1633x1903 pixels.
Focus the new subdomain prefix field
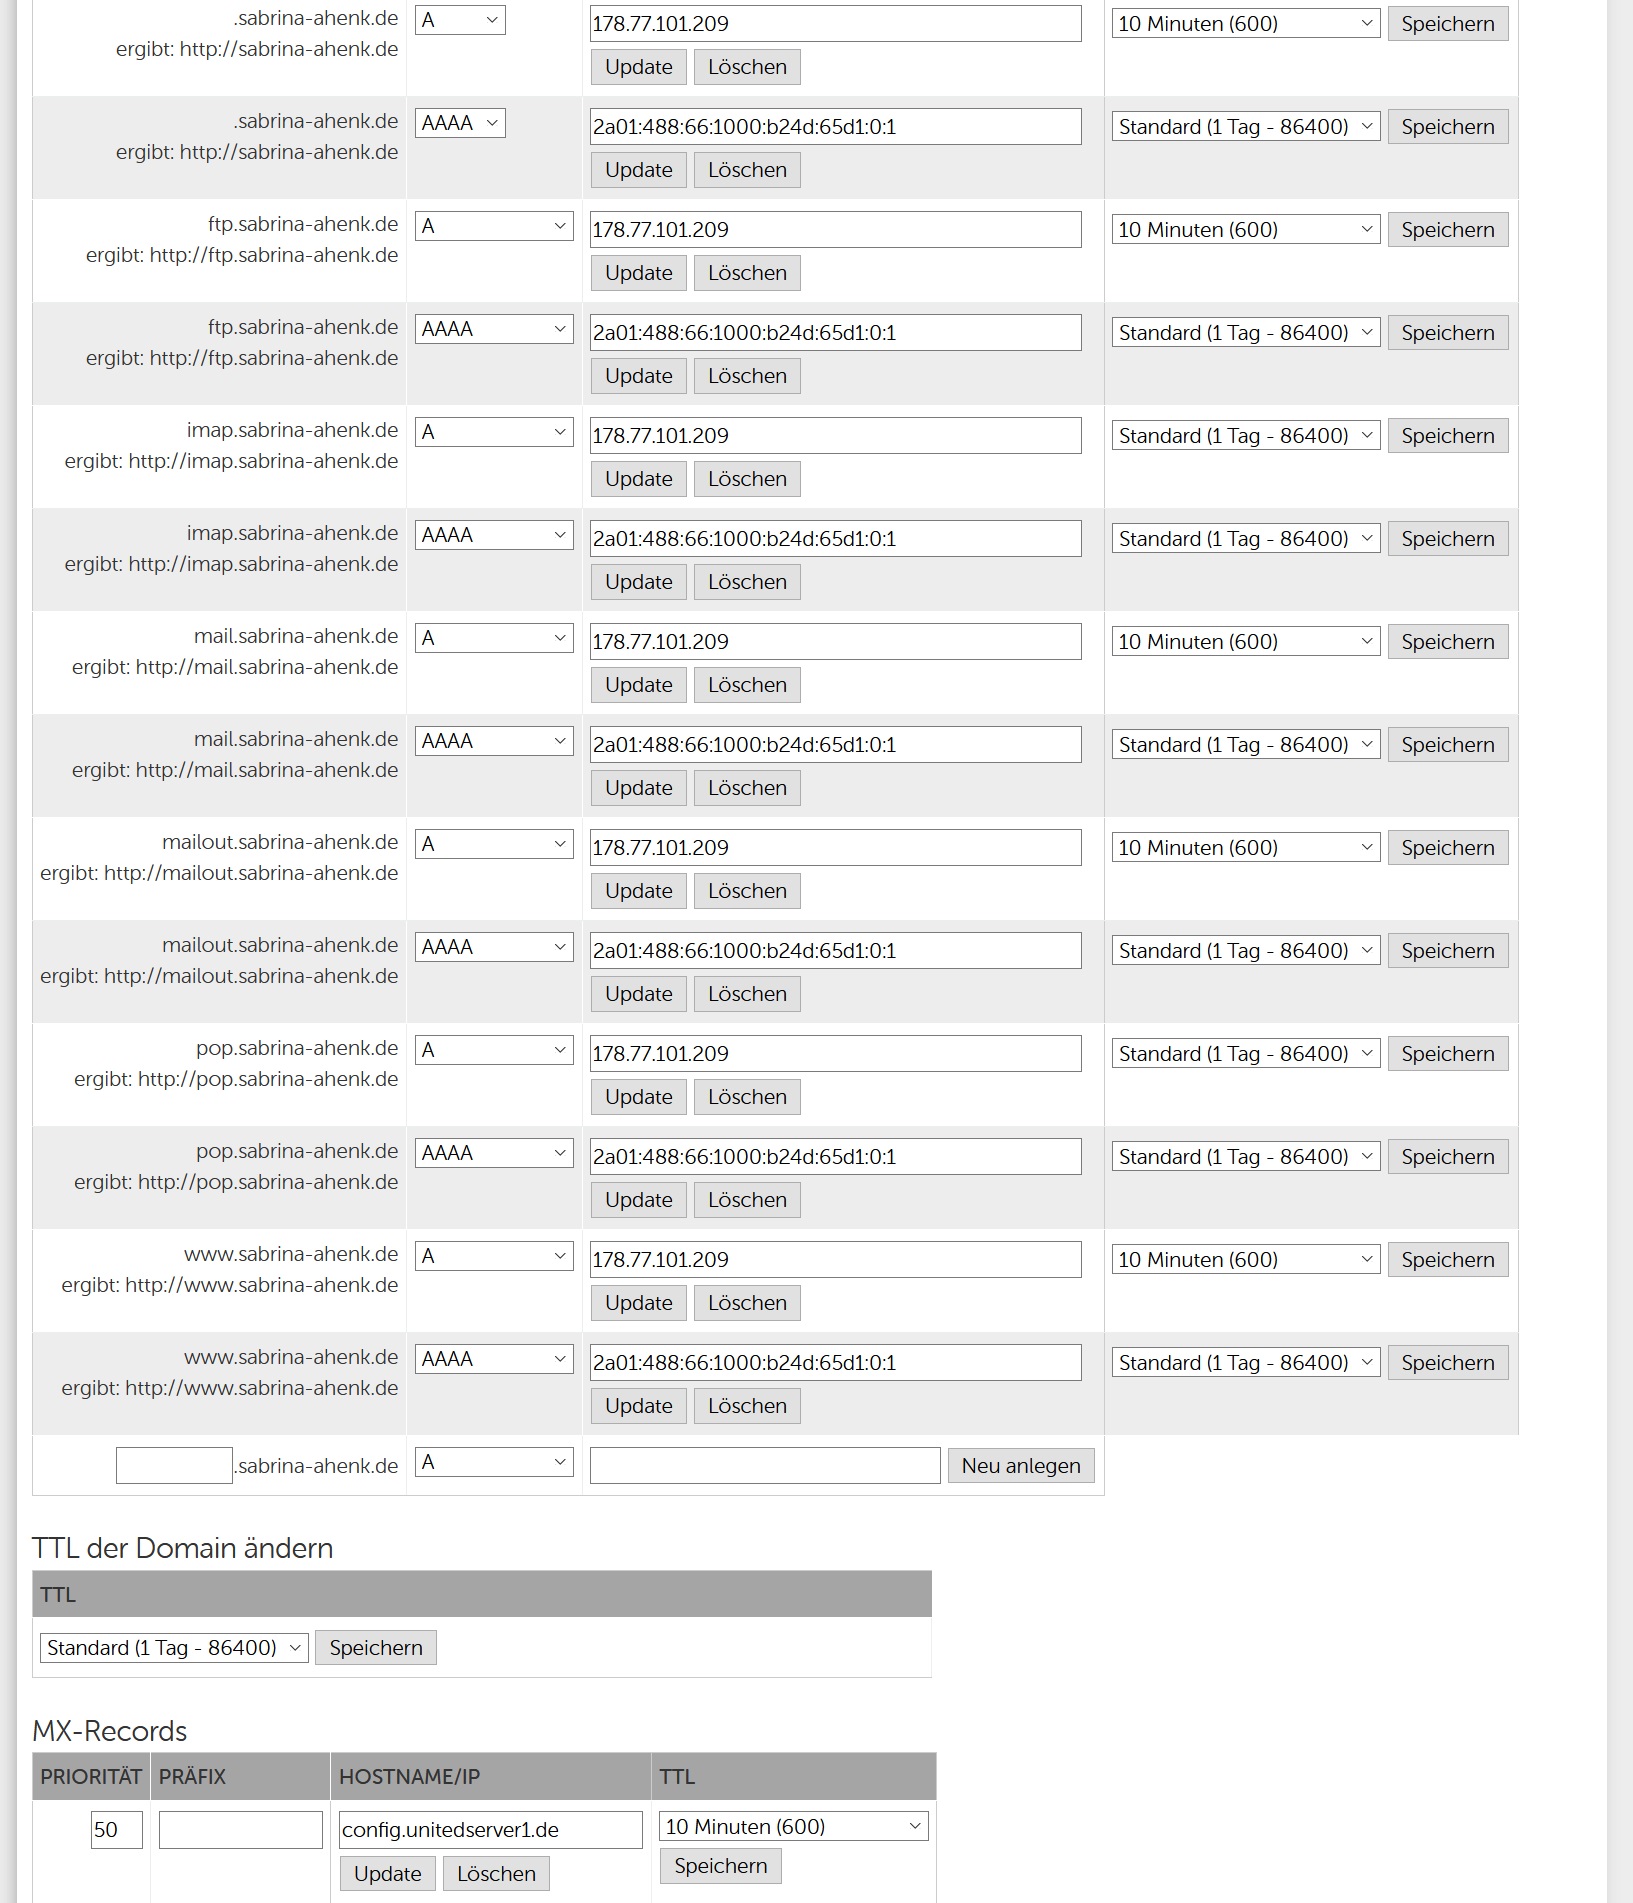tap(174, 1466)
